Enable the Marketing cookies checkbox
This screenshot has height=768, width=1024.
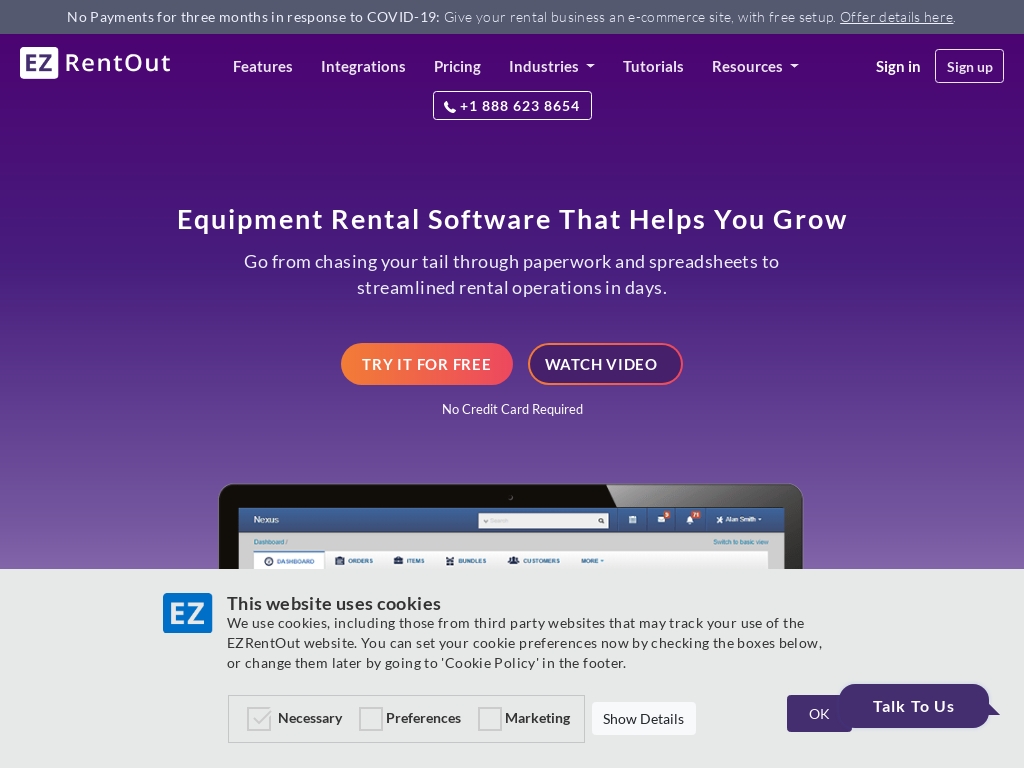(x=489, y=719)
